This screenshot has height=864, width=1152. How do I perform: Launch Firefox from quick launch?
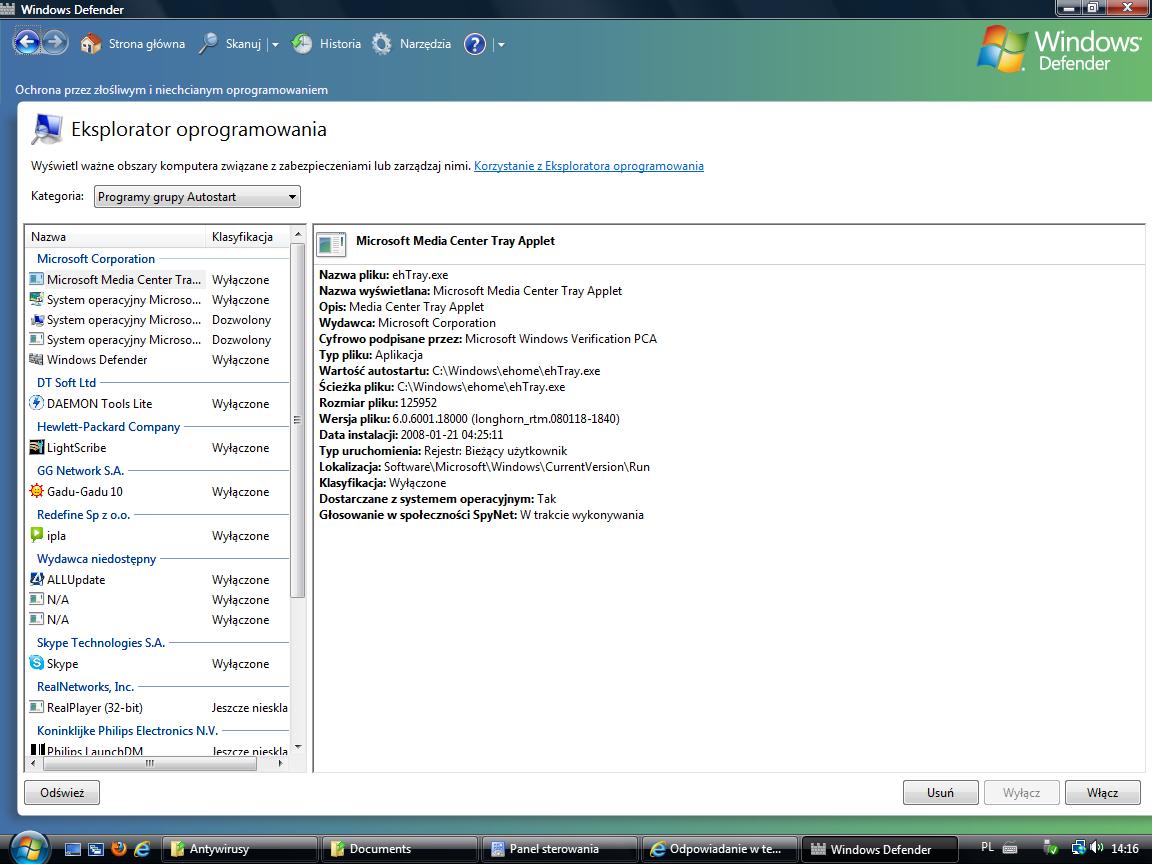click(x=119, y=849)
